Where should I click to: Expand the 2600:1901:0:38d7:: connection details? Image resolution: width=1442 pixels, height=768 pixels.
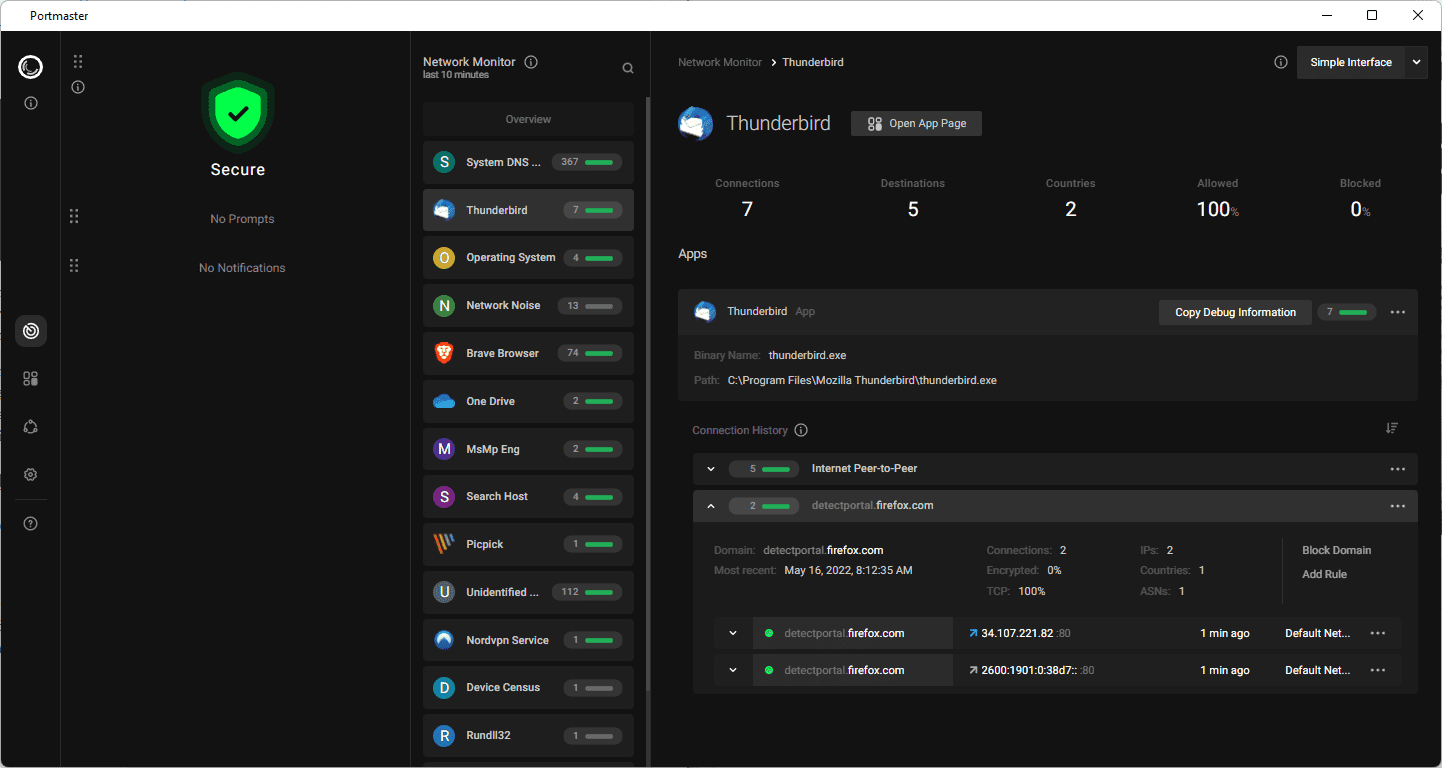(x=733, y=670)
